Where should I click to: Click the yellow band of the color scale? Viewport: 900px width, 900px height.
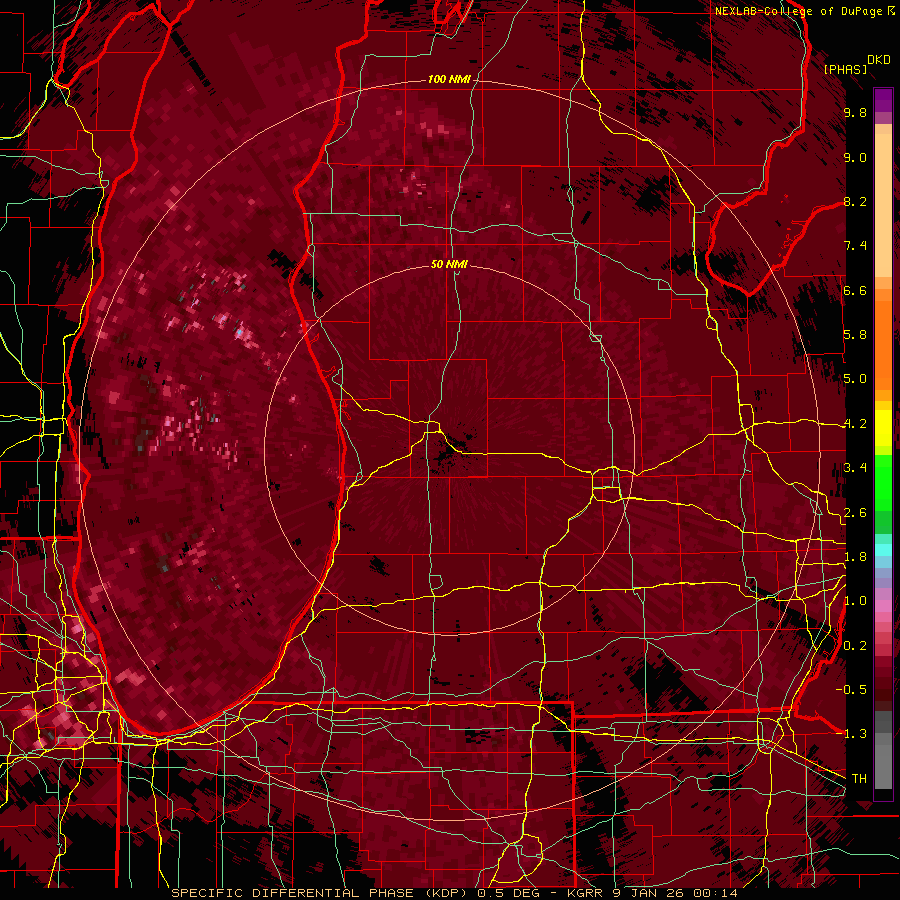[883, 428]
